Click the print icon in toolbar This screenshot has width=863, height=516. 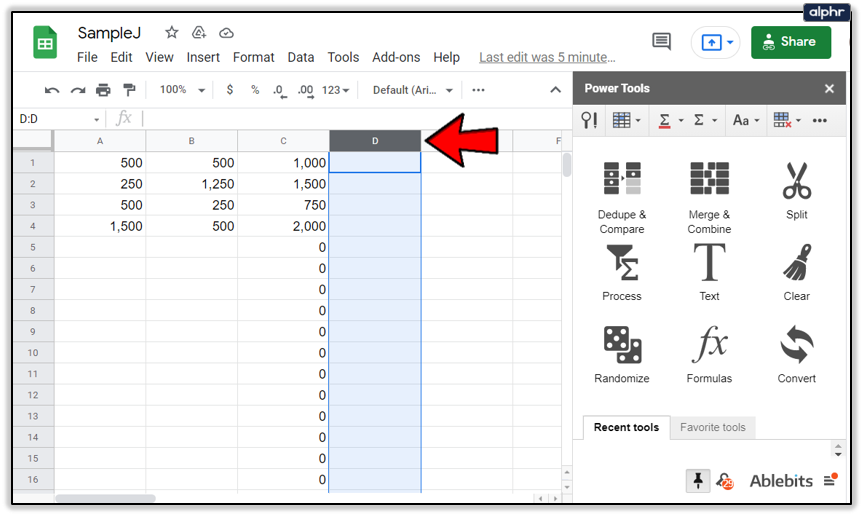(103, 90)
